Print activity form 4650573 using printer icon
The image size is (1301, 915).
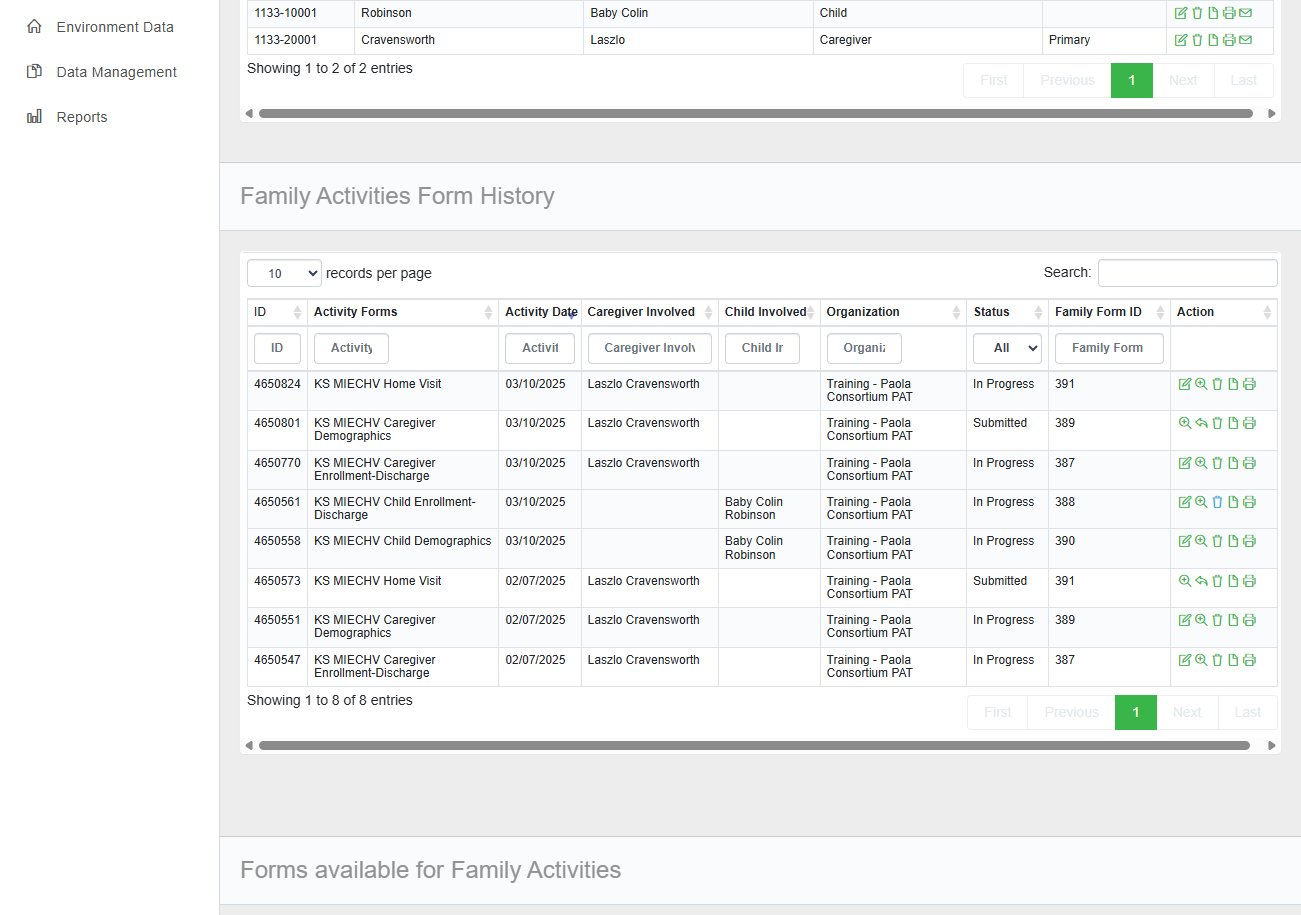coord(1249,581)
